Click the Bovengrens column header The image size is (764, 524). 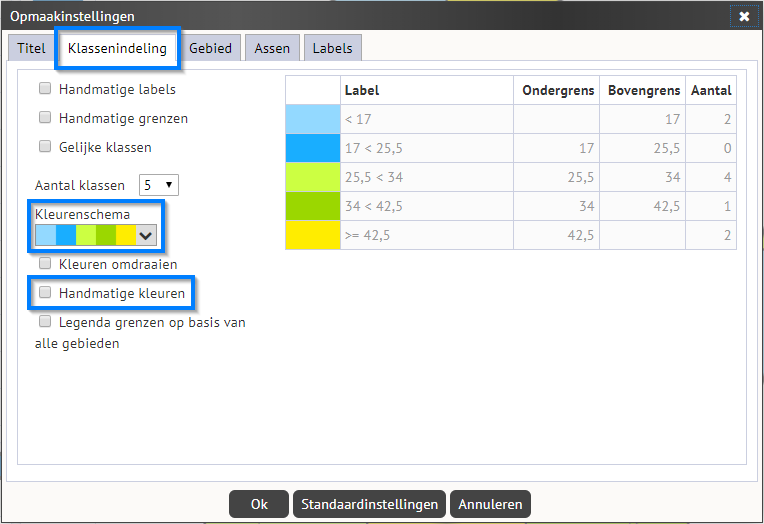click(643, 90)
